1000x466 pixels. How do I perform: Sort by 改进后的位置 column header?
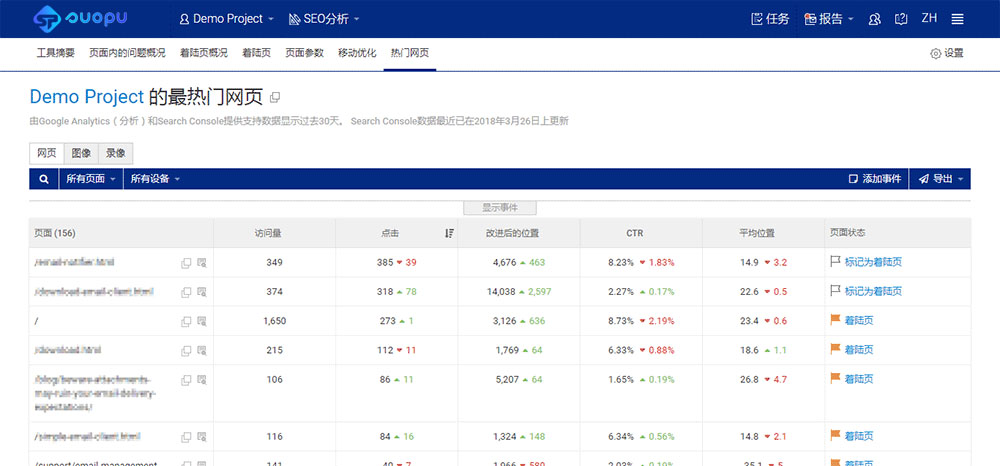click(x=513, y=233)
